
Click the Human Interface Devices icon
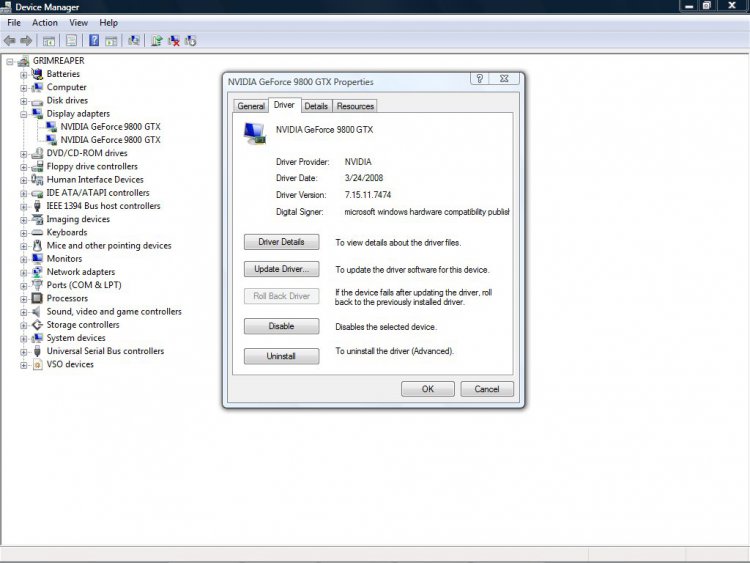[37, 180]
